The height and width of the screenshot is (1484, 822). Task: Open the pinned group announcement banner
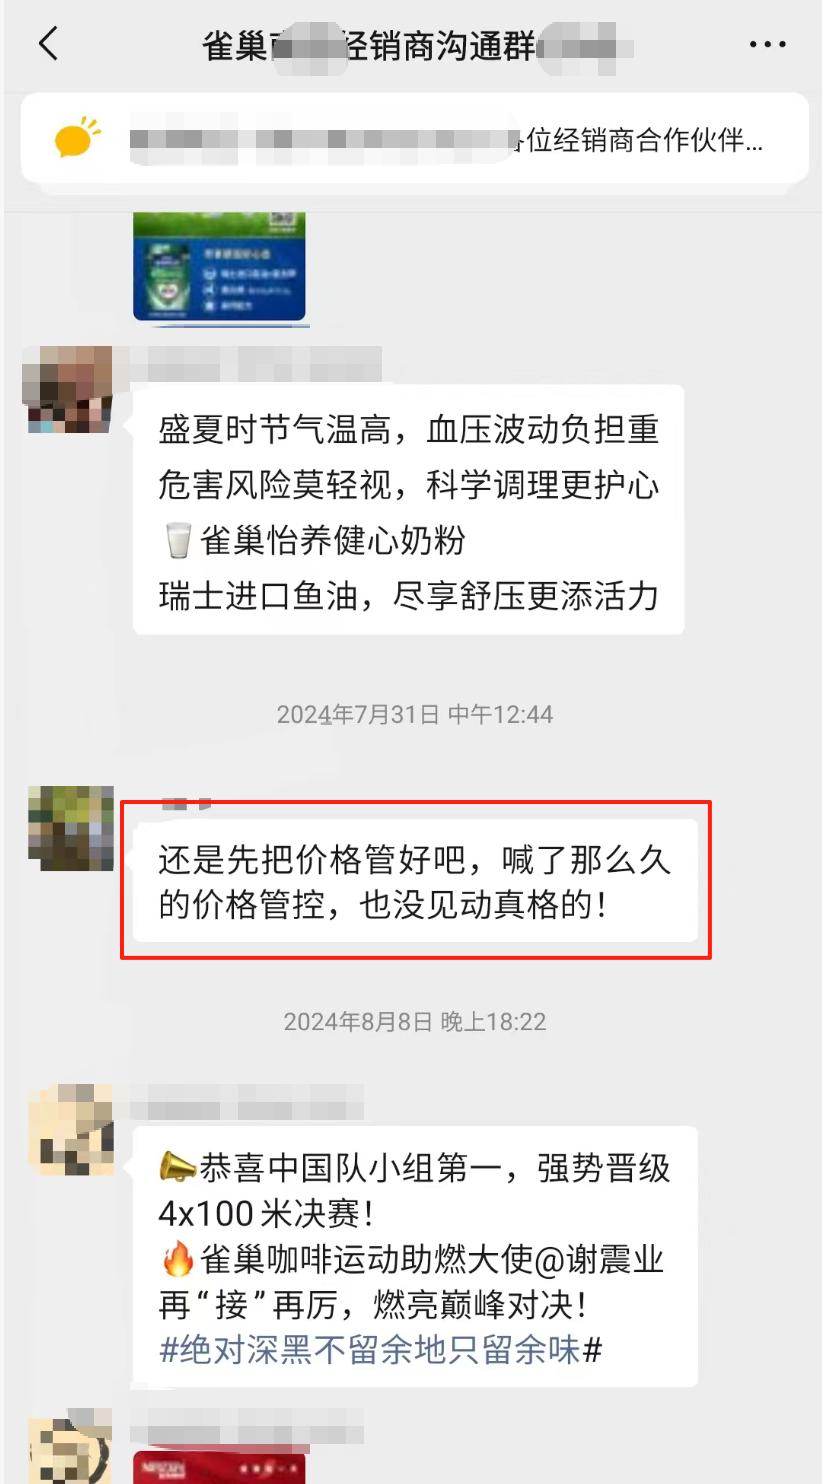point(414,139)
